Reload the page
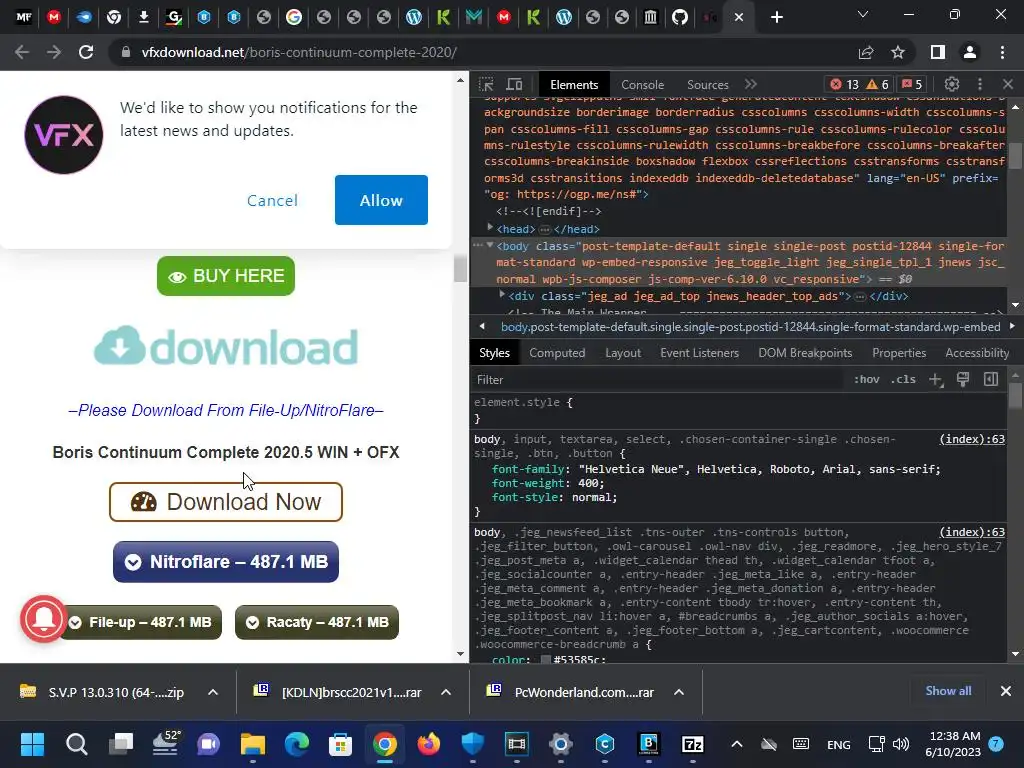The width and height of the screenshot is (1024, 768). point(86,52)
